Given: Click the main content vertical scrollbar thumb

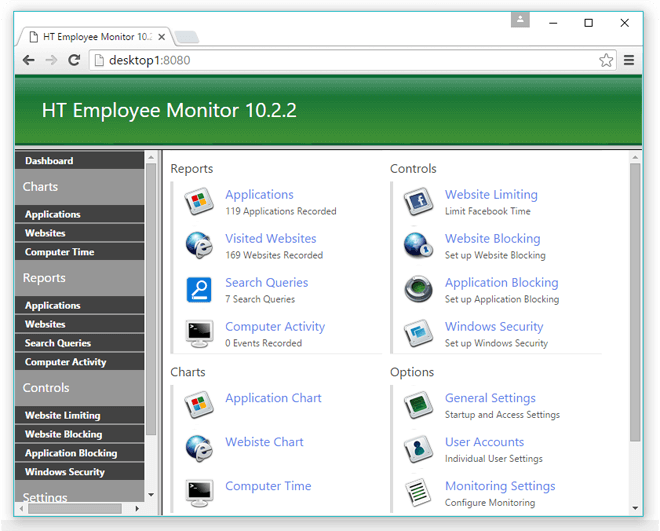Looking at the screenshot, I should [x=635, y=302].
